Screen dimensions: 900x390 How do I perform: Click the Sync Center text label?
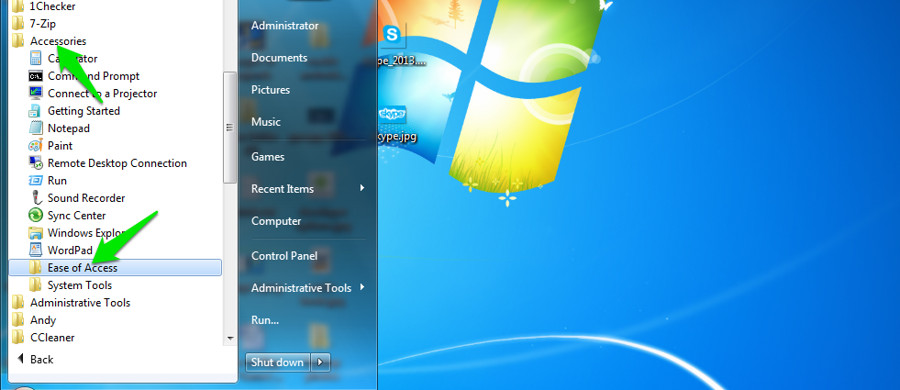[x=77, y=215]
